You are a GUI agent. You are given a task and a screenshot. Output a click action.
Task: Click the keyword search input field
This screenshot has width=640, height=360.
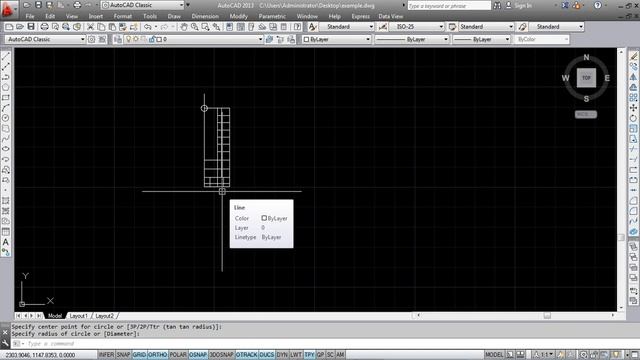(449, 6)
